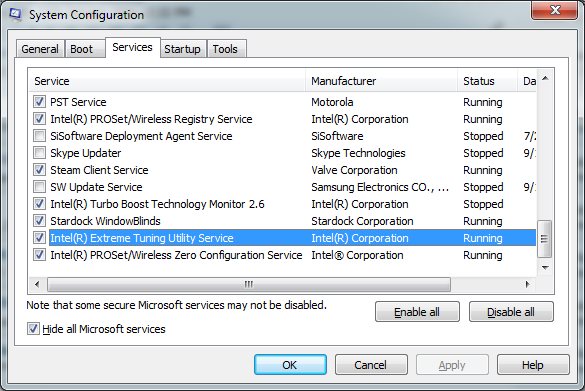The image size is (585, 391).
Task: Select the PST Service row name
Action: [x=78, y=102]
